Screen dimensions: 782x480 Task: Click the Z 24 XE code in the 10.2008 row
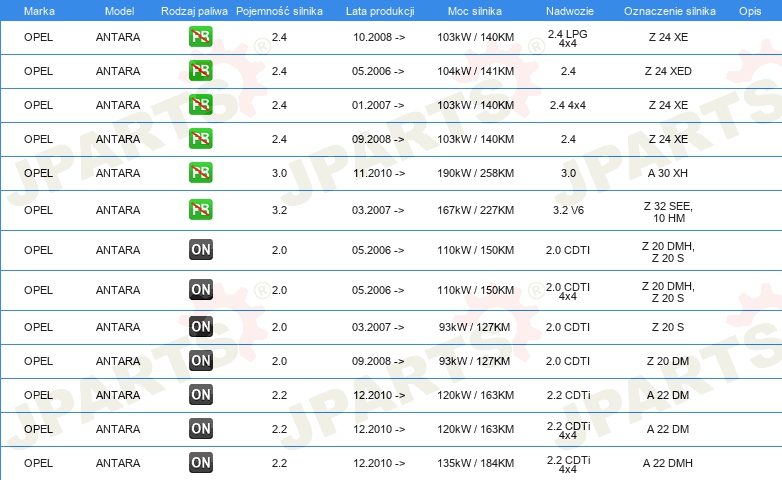point(668,37)
